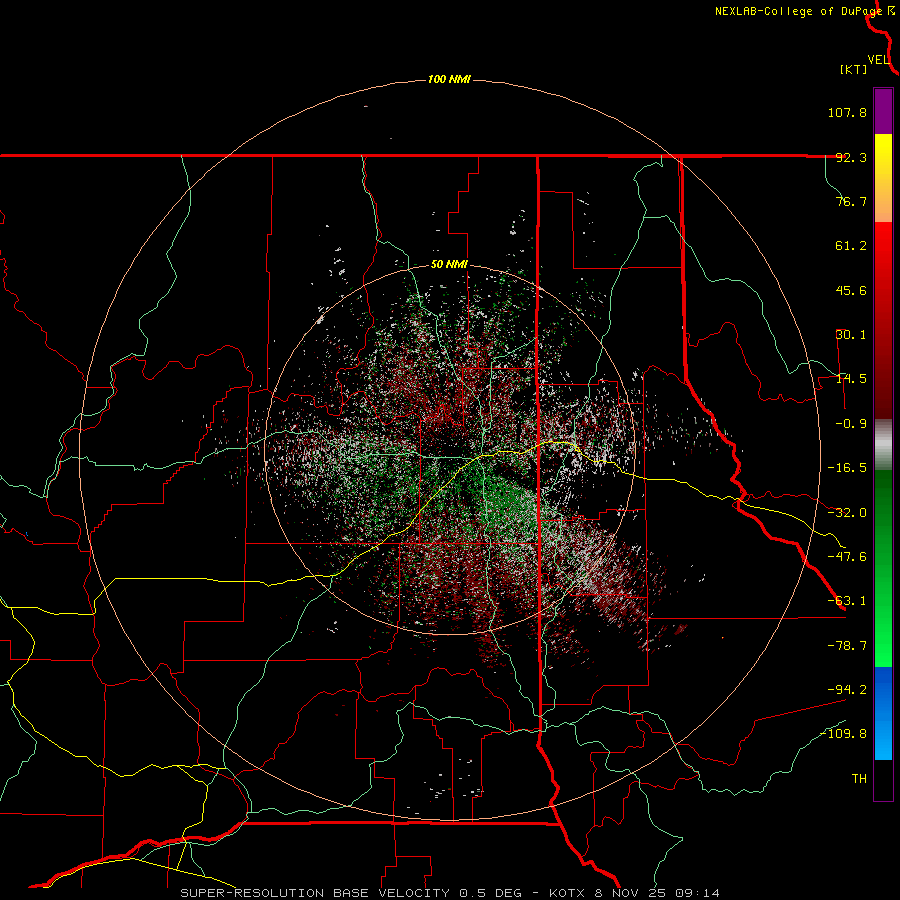Click the -94.2 velocity scale value
Screen dimensions: 900x900
point(847,689)
